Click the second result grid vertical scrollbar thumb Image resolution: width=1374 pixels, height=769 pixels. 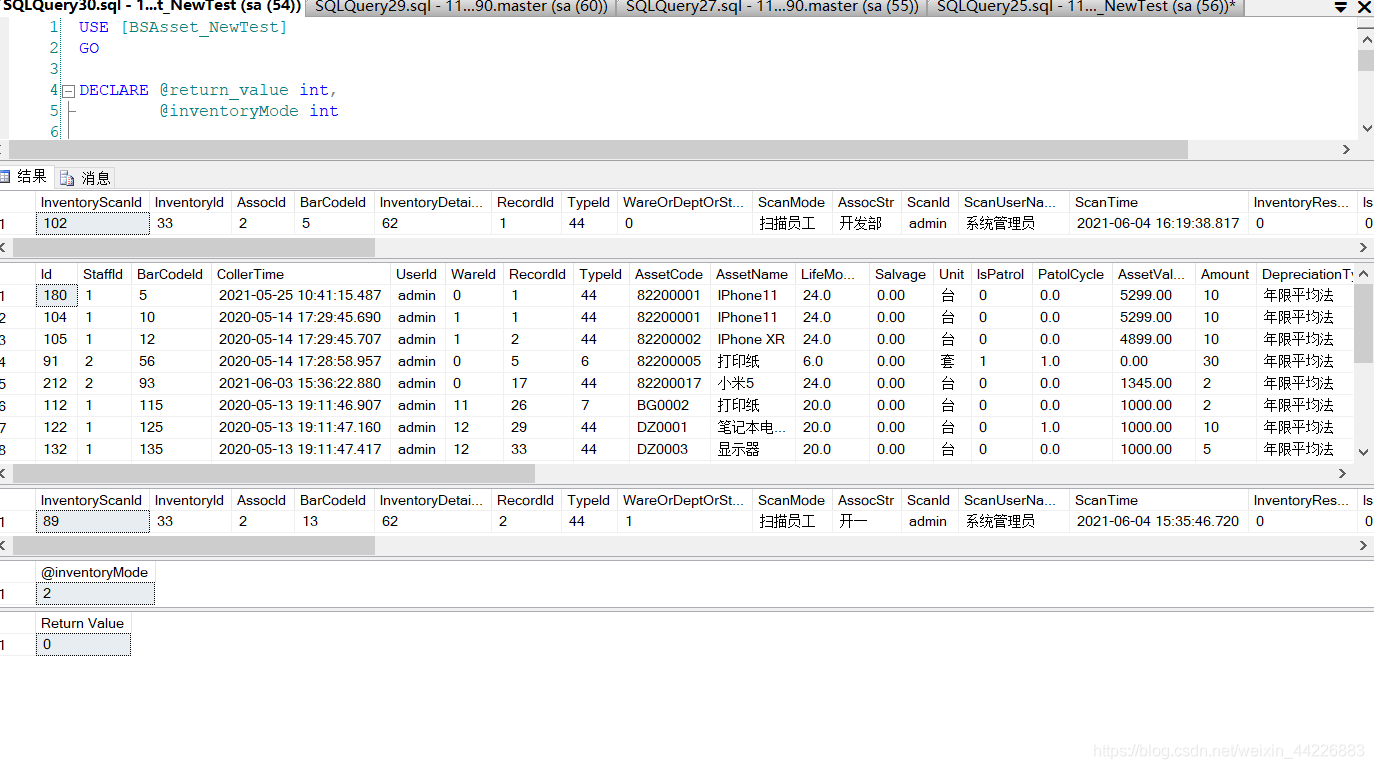click(1364, 323)
